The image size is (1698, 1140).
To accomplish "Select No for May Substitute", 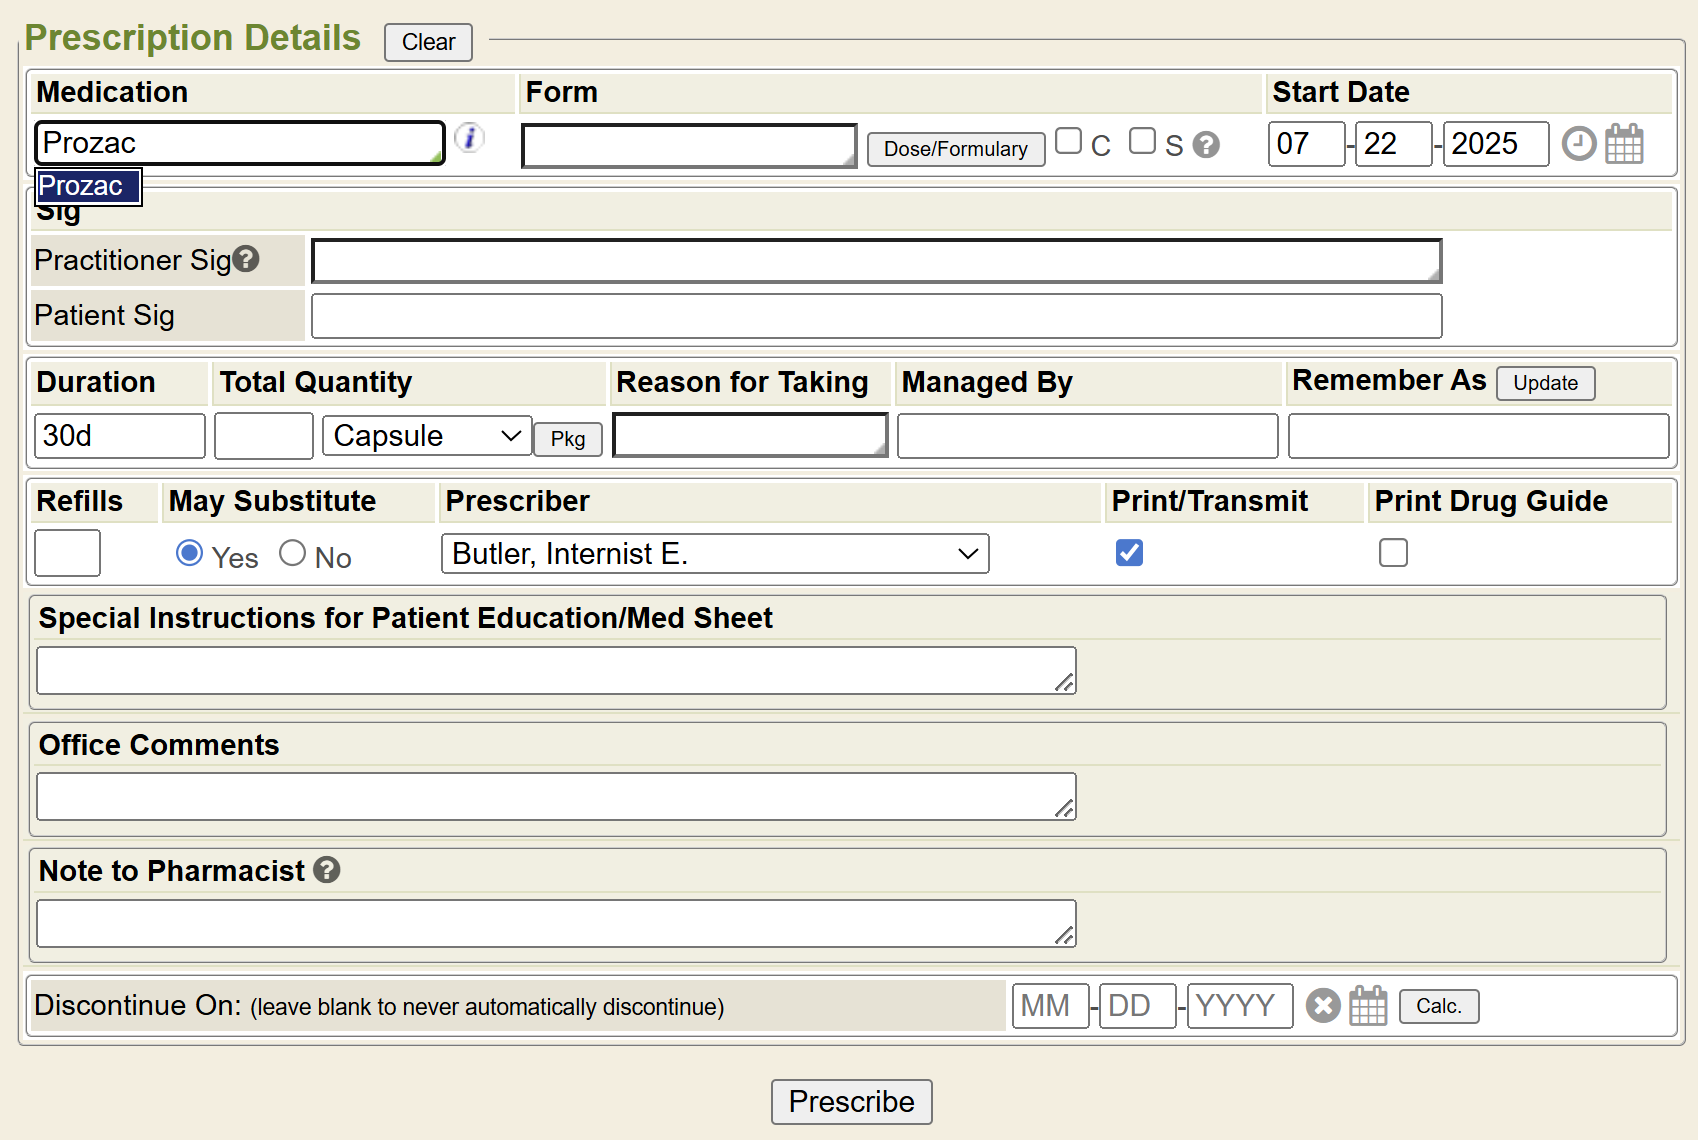I will [x=292, y=553].
